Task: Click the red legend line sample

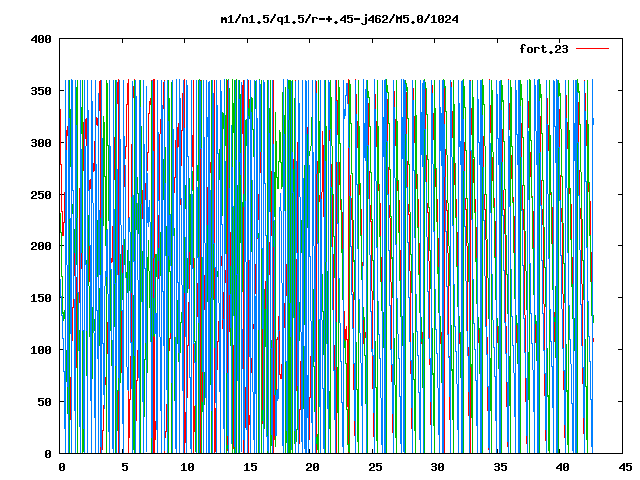Action: pos(592,49)
